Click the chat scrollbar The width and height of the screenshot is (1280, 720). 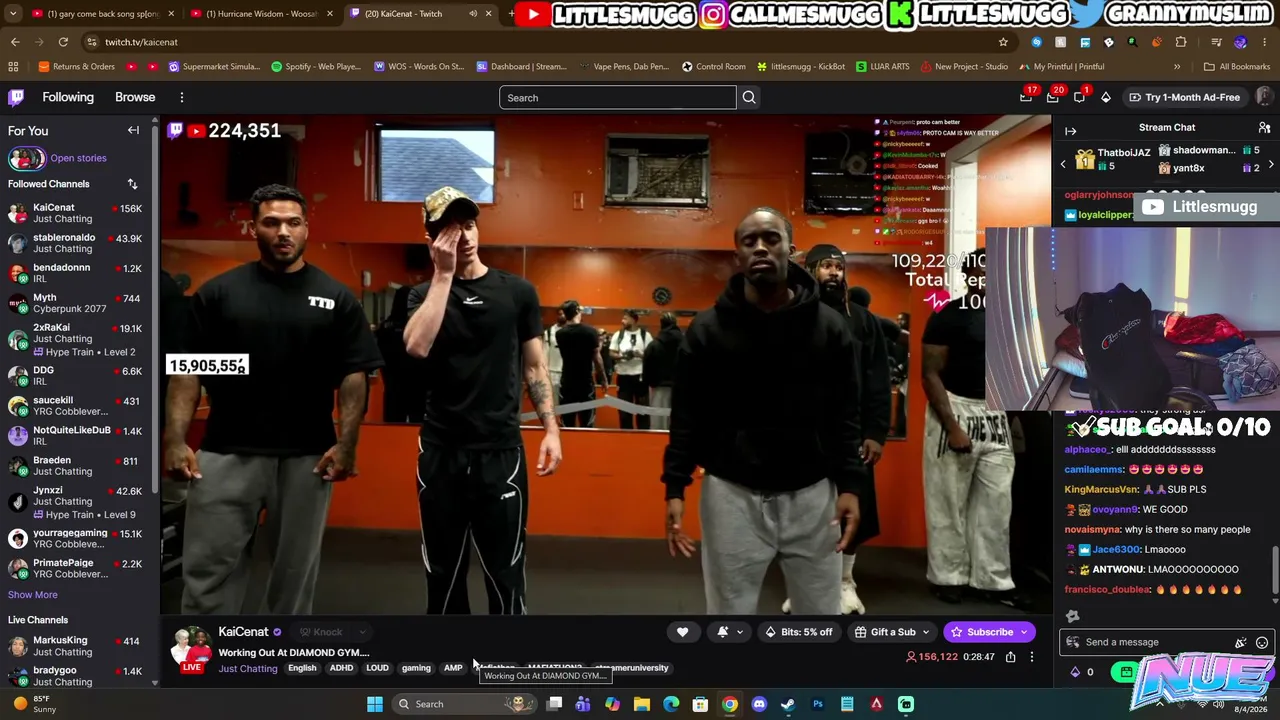(x=1274, y=570)
